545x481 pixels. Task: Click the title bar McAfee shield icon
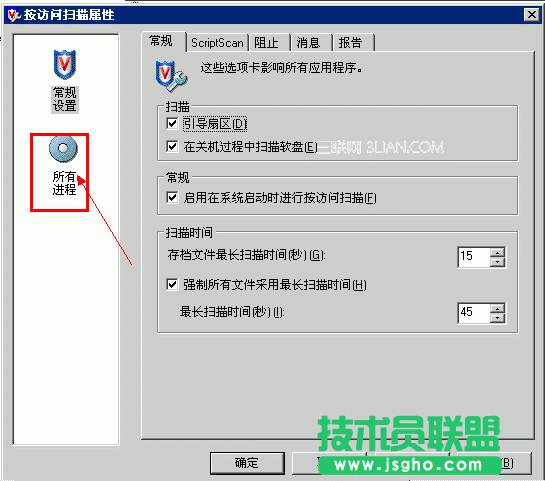click(x=14, y=15)
